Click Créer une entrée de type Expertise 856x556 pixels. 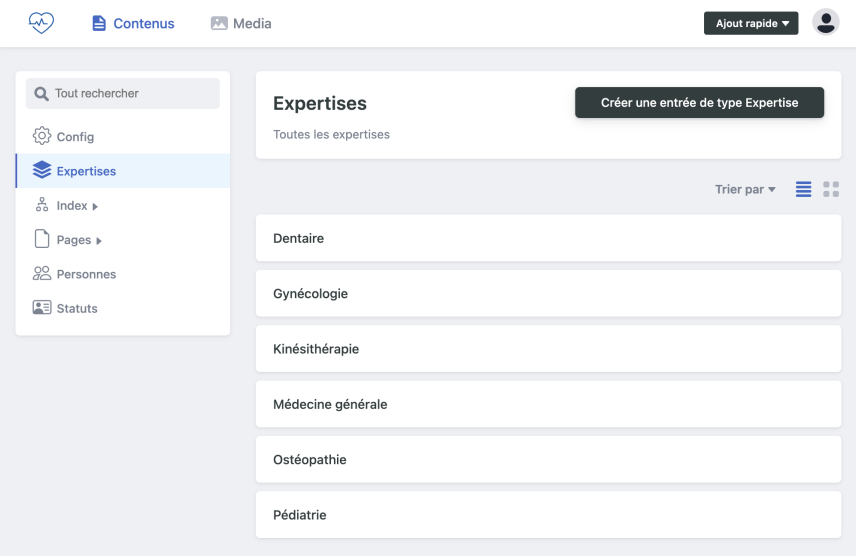pos(699,102)
